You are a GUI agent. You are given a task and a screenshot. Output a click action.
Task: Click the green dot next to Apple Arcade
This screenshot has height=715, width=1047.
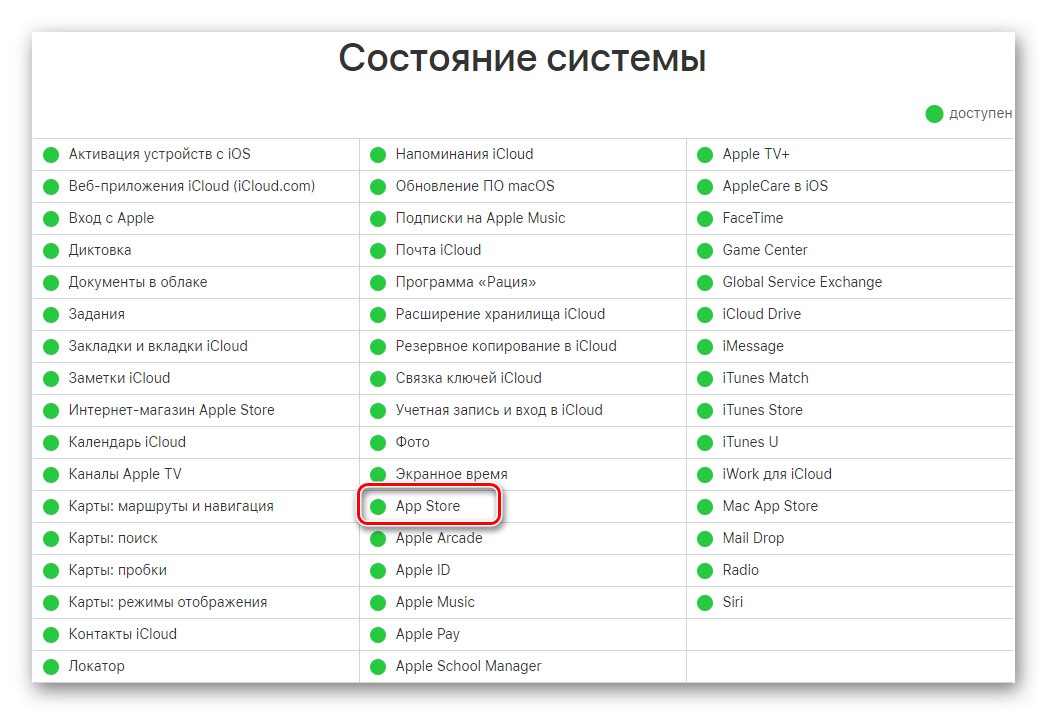379,538
